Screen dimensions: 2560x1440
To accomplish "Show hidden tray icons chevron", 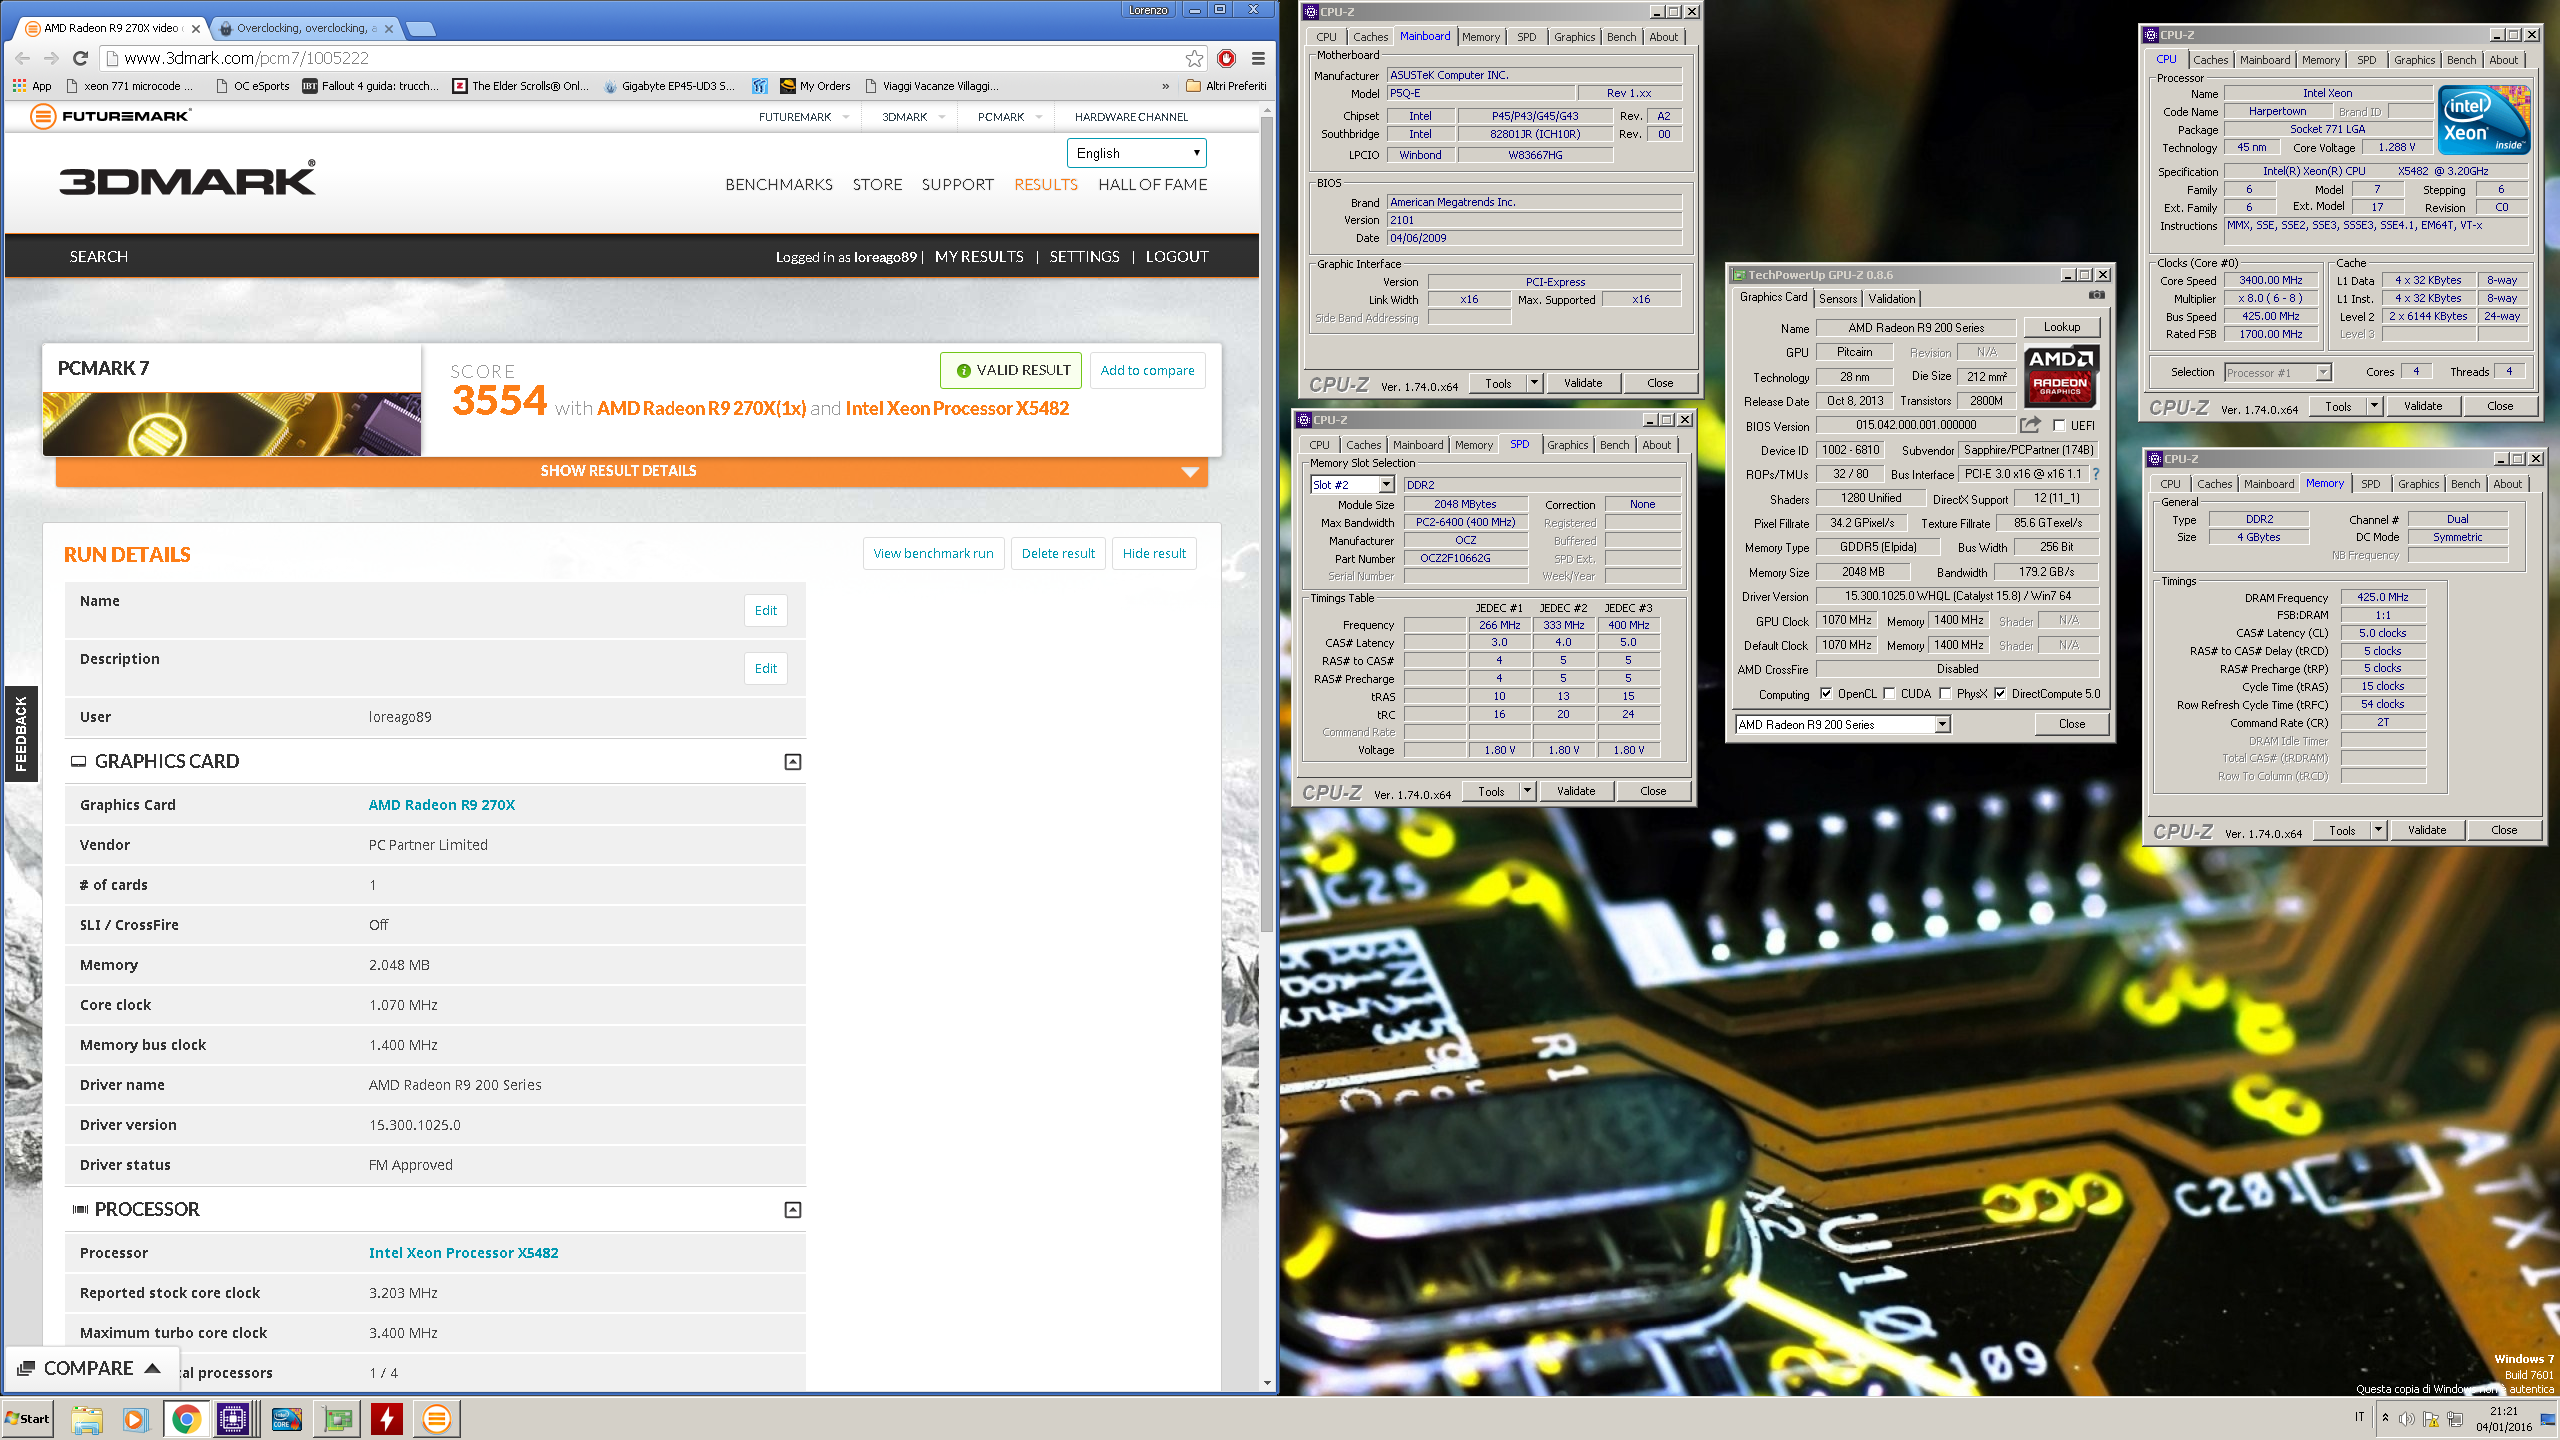I will 2385,1418.
